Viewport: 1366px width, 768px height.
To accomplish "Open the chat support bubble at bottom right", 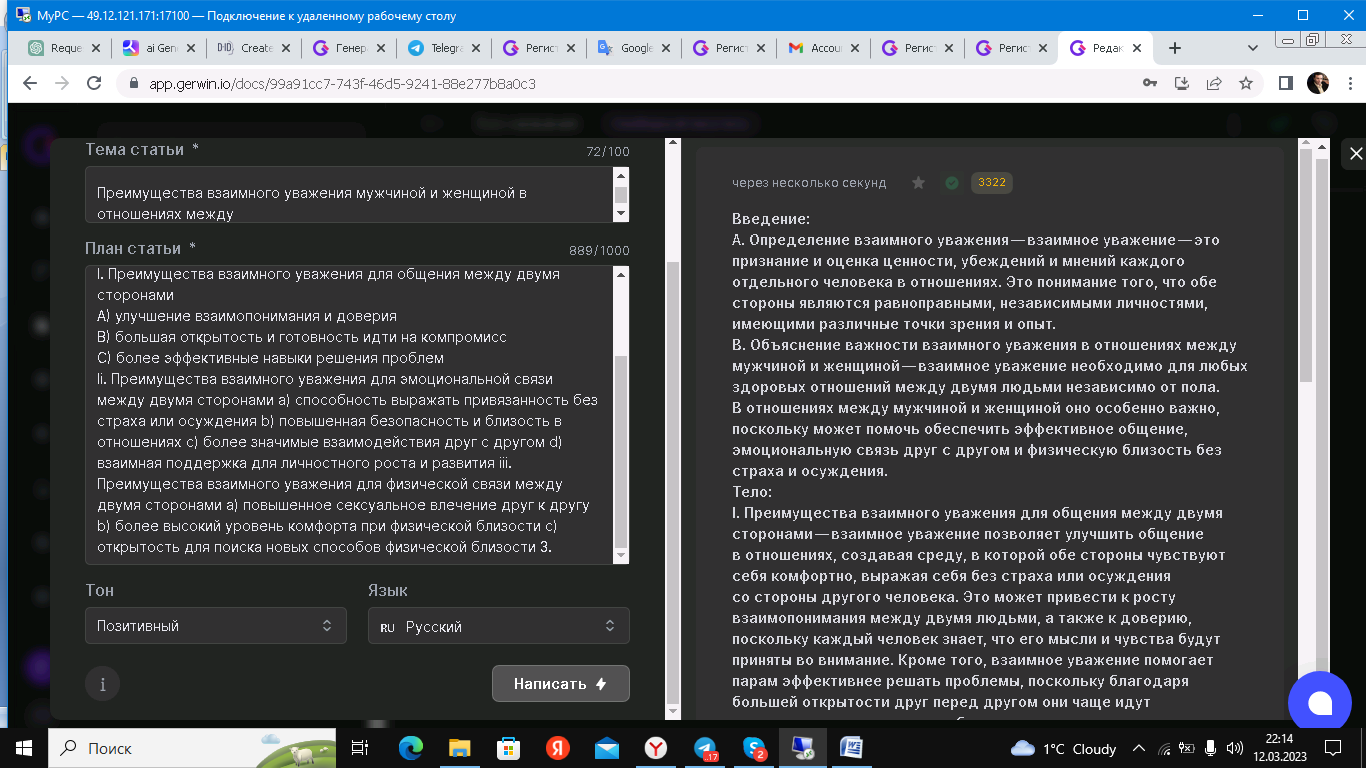I will pyautogui.click(x=1320, y=701).
